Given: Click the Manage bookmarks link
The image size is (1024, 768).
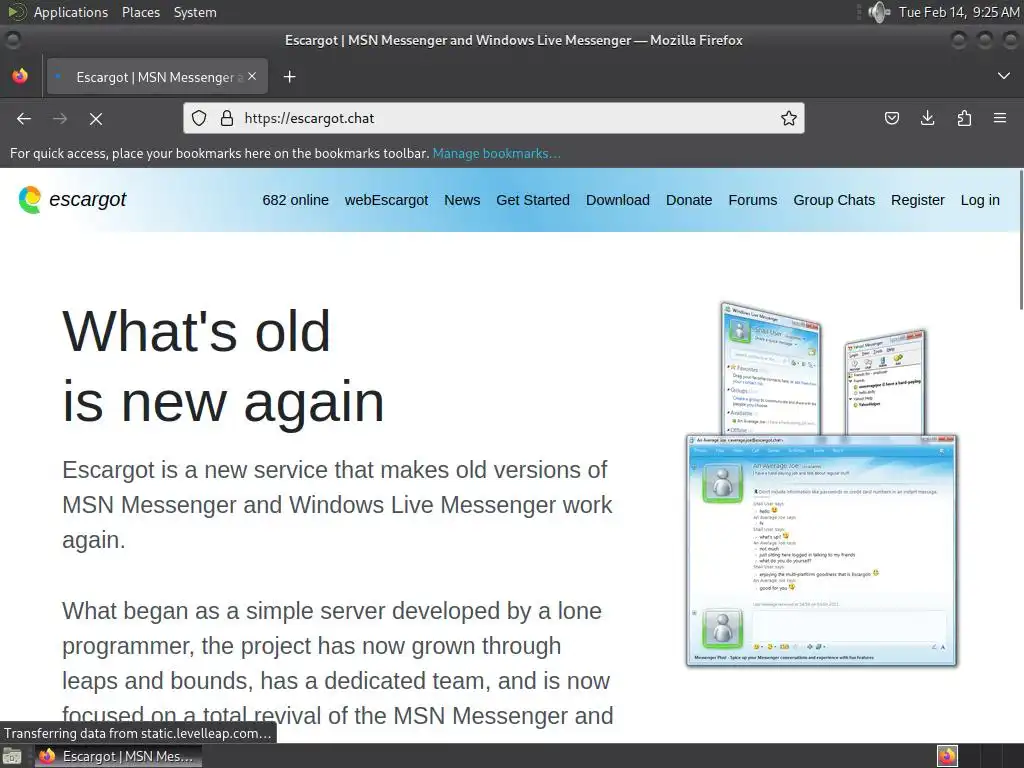Looking at the screenshot, I should pyautogui.click(x=496, y=153).
